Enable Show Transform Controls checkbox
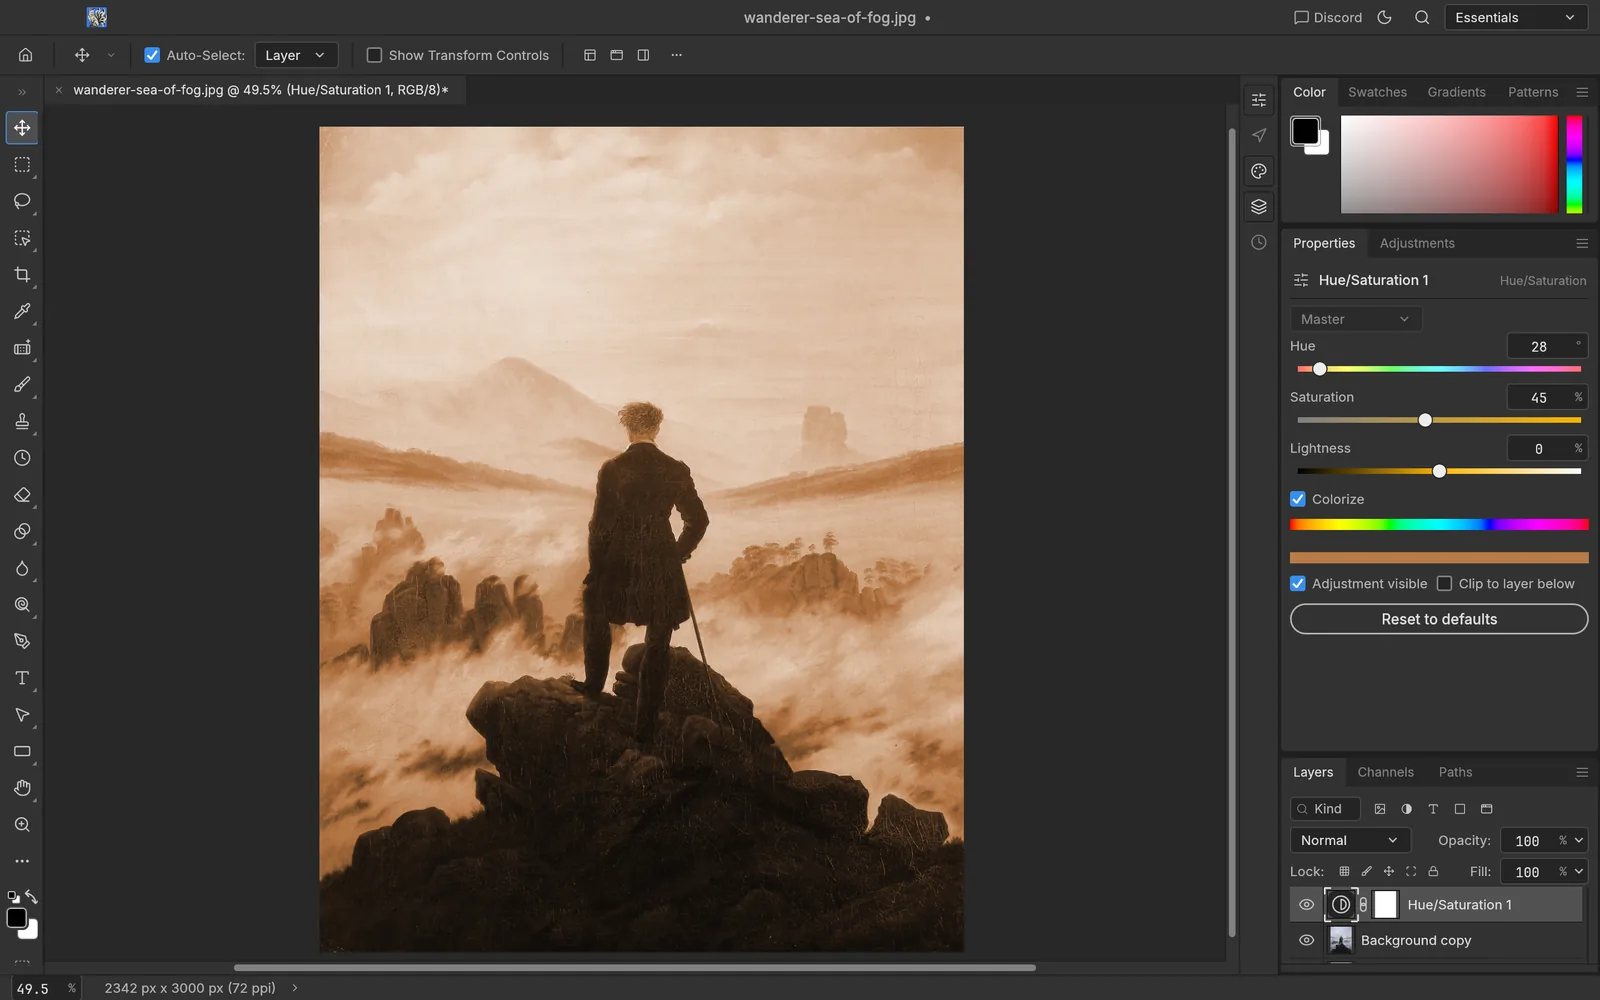This screenshot has width=1600, height=1000. 374,55
